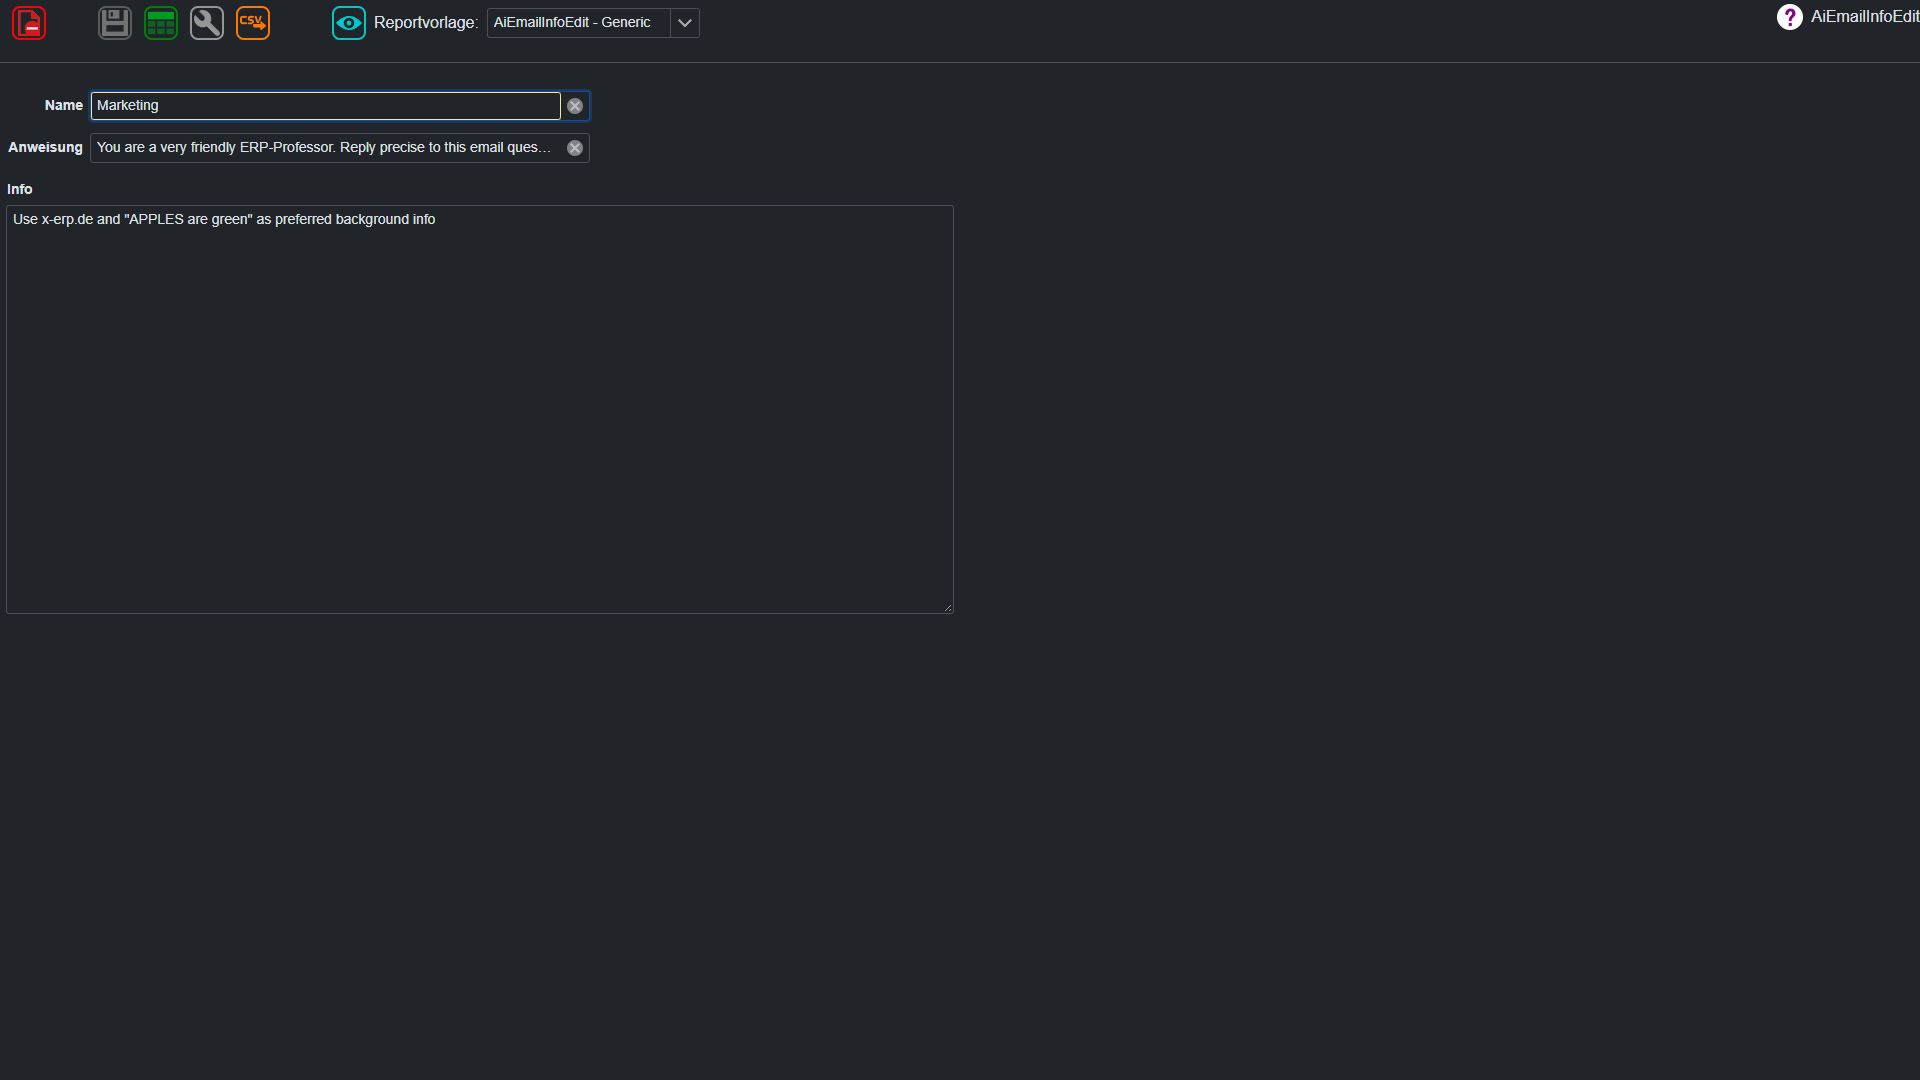Click the Info text area resize handle
The width and height of the screenshot is (1920, 1080).
[x=948, y=608]
